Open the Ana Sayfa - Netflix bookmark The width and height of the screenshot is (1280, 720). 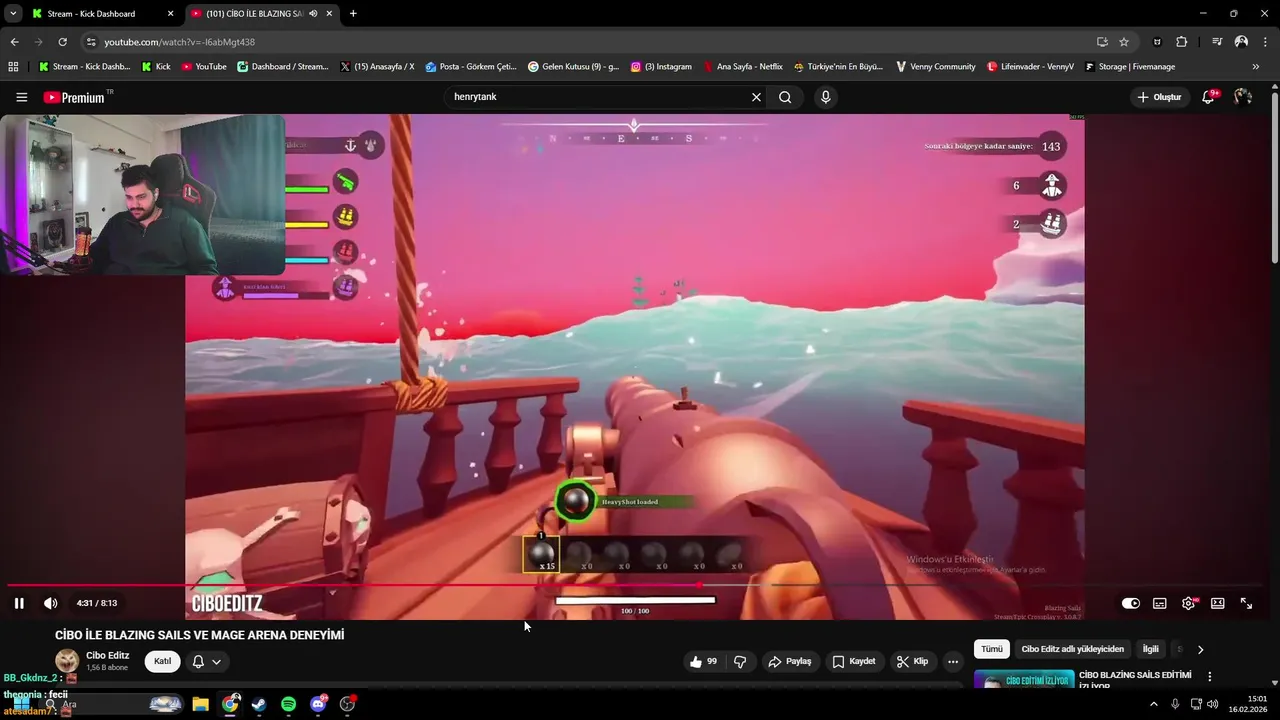pos(742,67)
